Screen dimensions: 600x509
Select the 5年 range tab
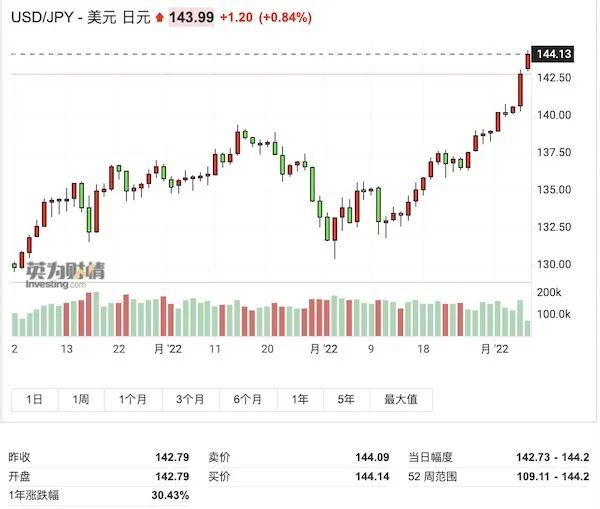pos(346,399)
